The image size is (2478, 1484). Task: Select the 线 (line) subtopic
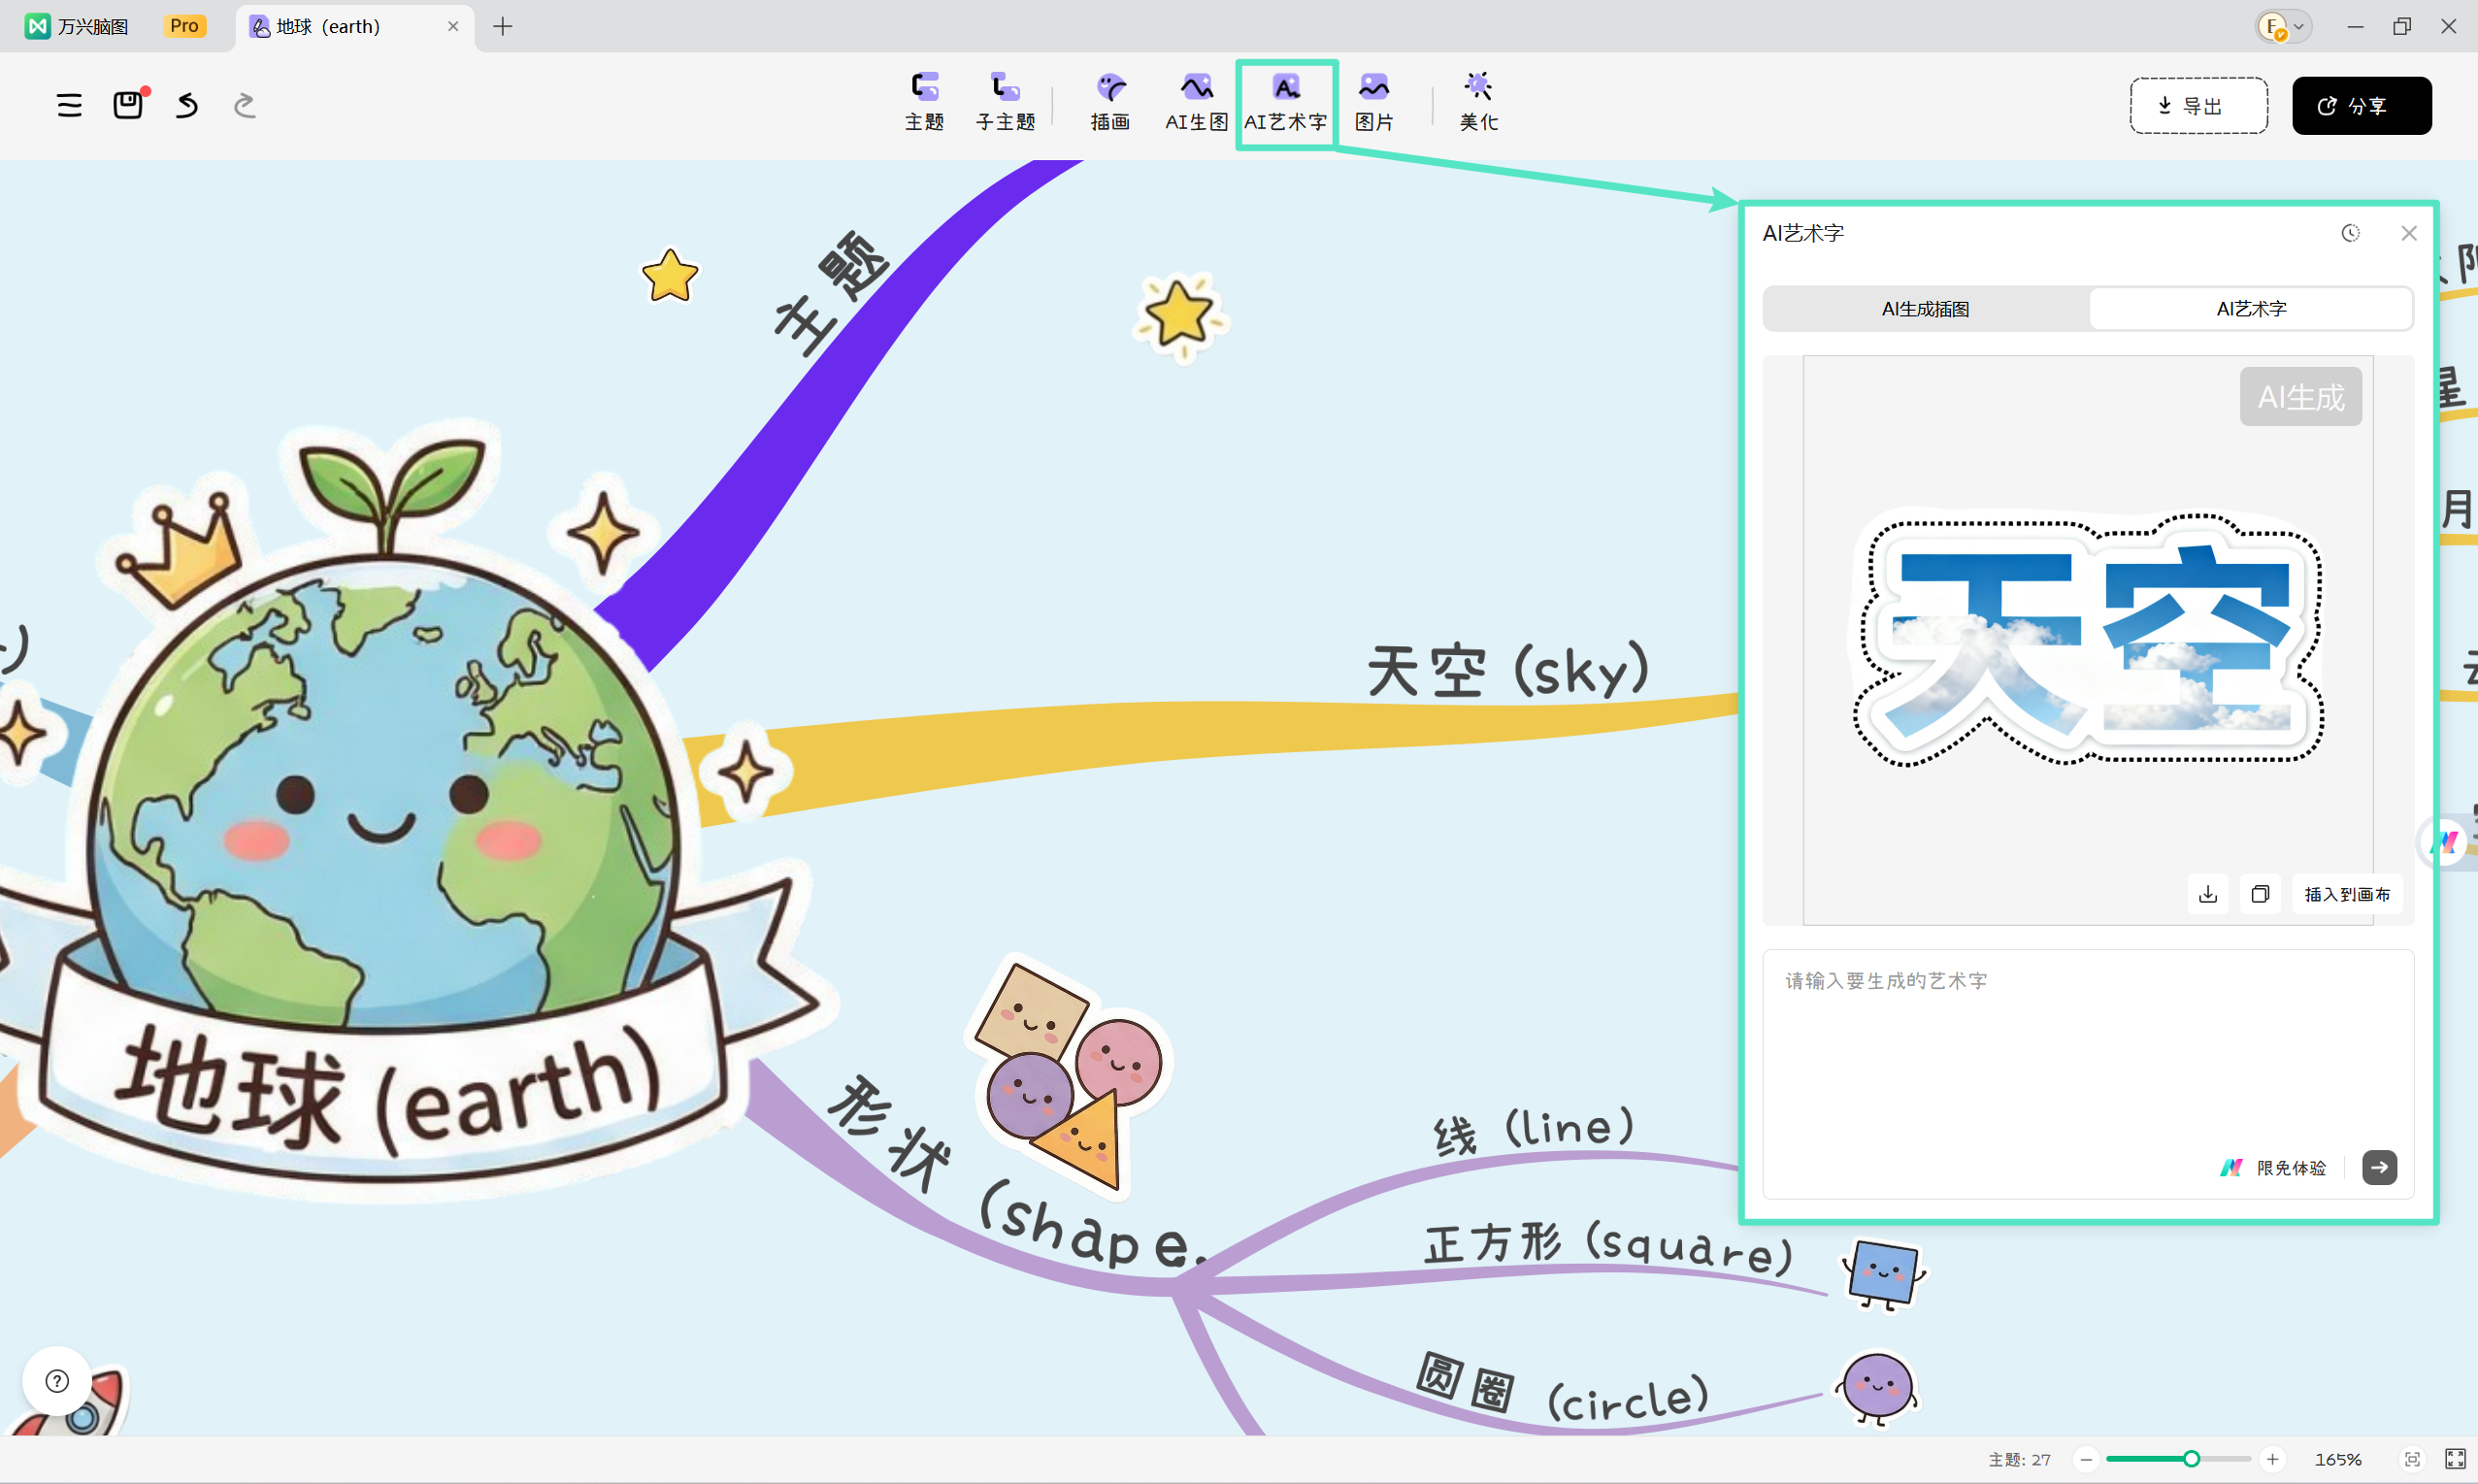click(1534, 1130)
